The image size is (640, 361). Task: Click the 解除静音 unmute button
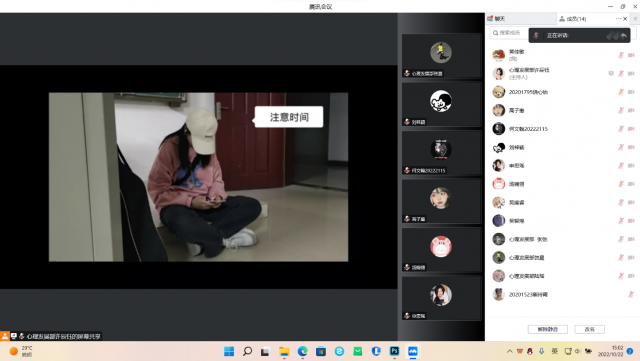click(x=547, y=329)
